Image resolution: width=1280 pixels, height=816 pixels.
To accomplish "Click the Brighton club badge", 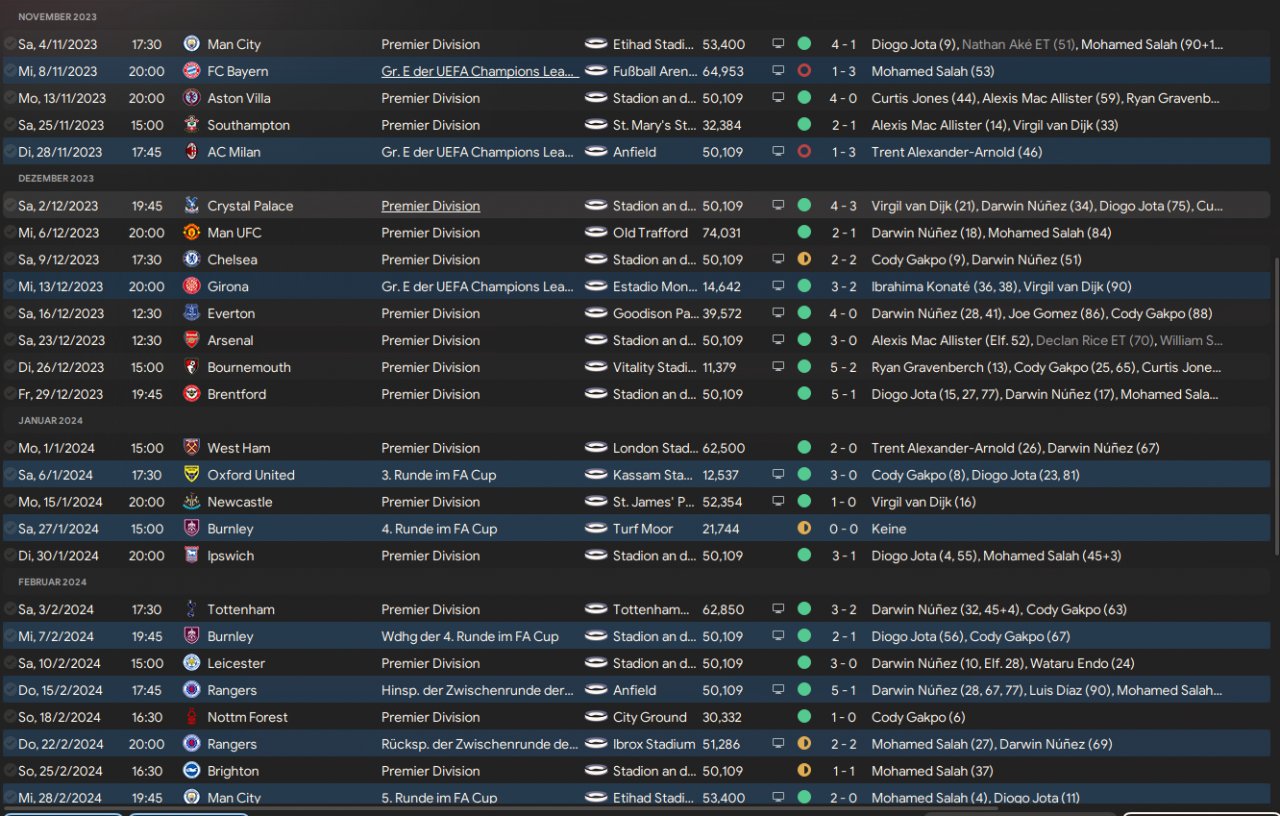I will 192,771.
